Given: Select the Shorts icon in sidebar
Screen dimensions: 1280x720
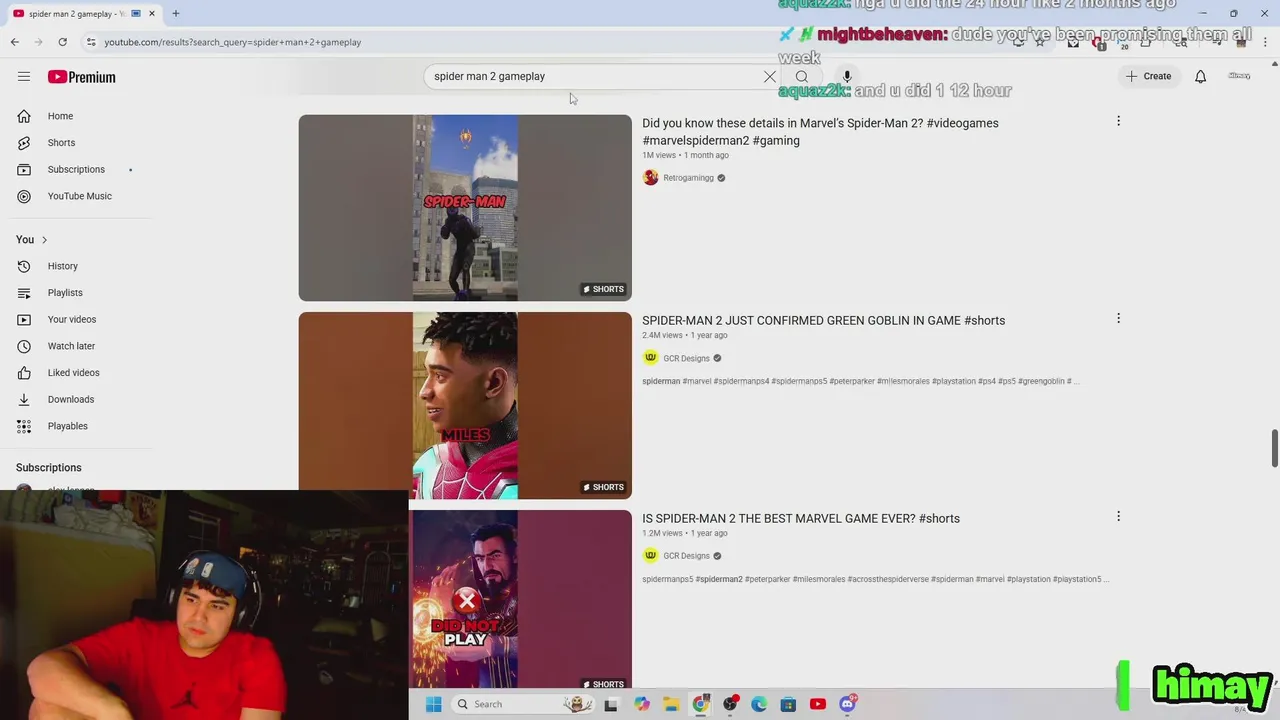Looking at the screenshot, I should (x=24, y=143).
